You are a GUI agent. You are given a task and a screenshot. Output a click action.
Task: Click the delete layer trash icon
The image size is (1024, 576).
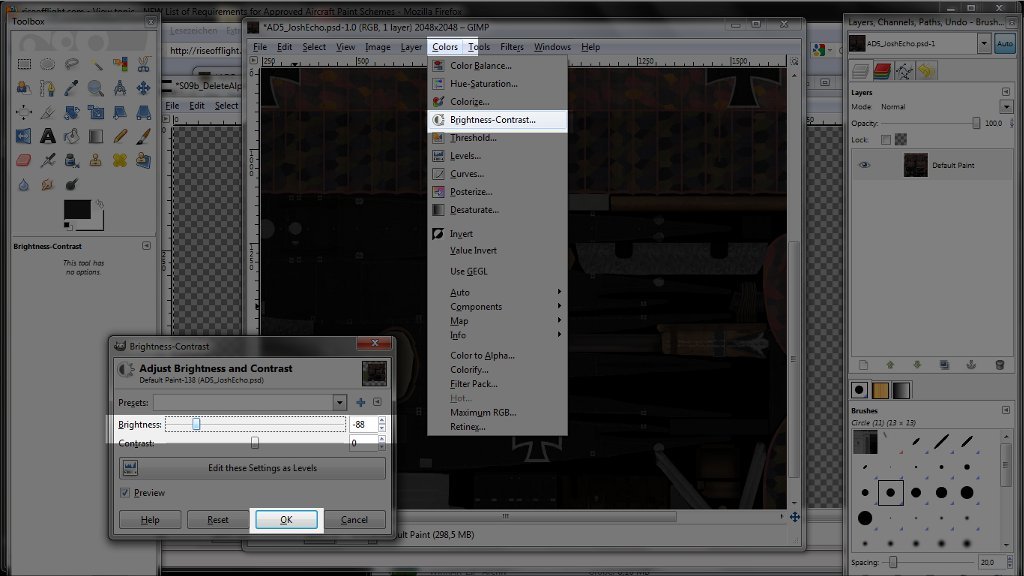[999, 365]
